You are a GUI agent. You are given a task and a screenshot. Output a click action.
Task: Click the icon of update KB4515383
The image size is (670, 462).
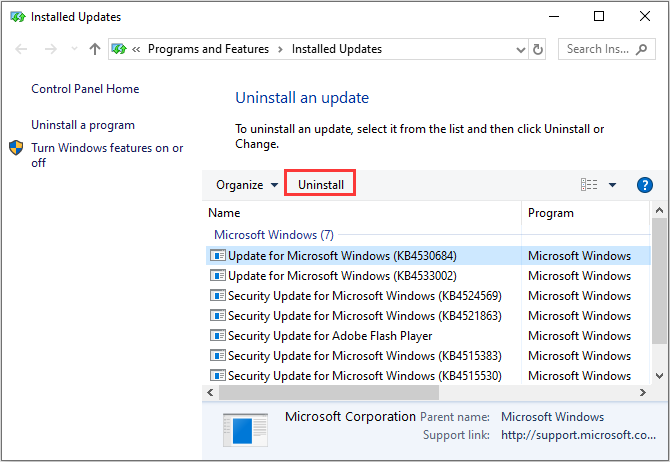[217, 355]
